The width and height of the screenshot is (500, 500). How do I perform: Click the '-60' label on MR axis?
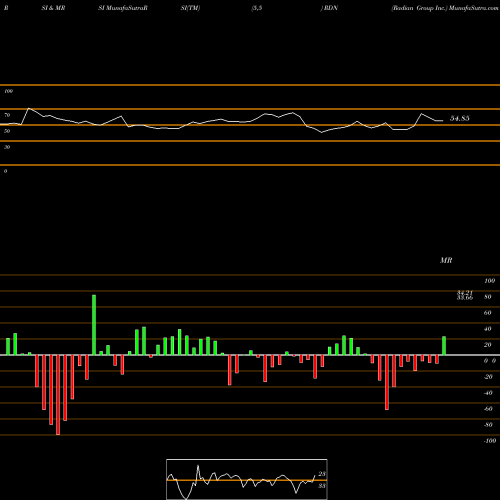(x=488, y=409)
